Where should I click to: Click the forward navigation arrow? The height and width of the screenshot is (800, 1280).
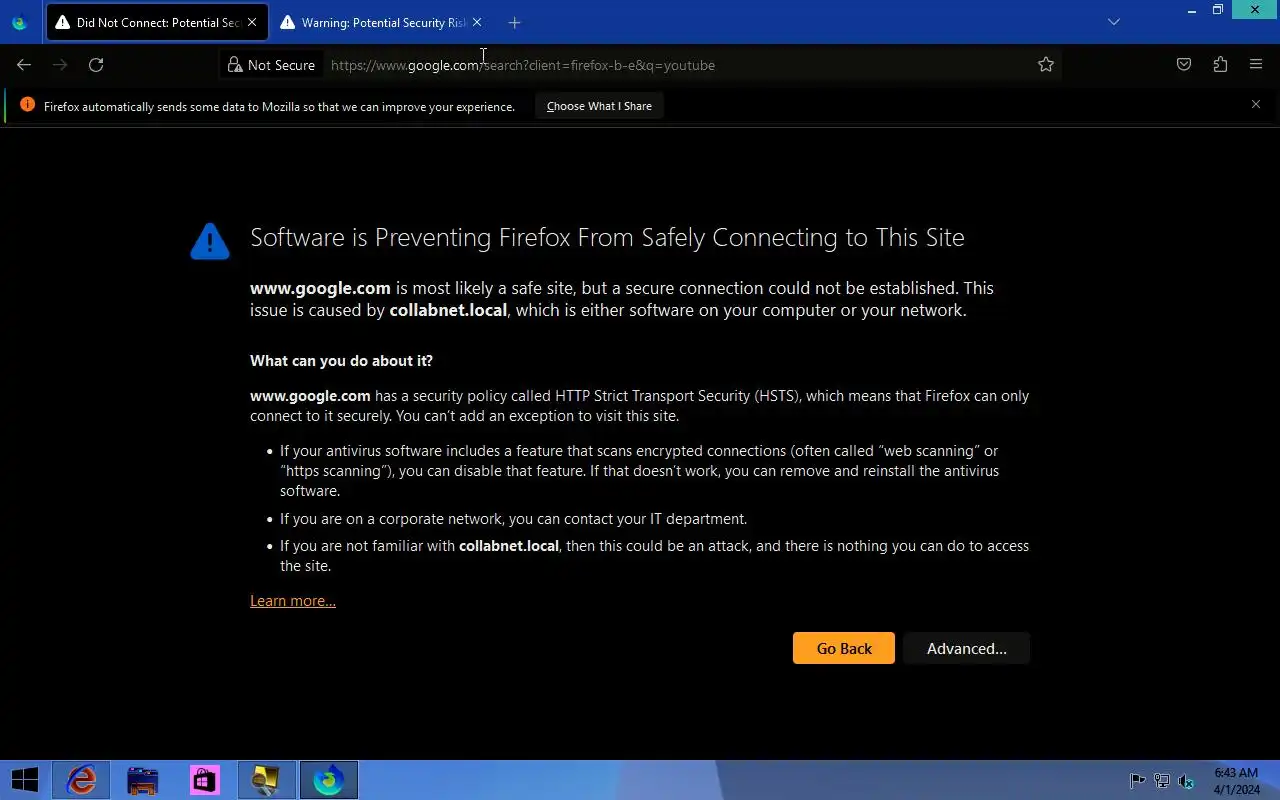(60, 65)
